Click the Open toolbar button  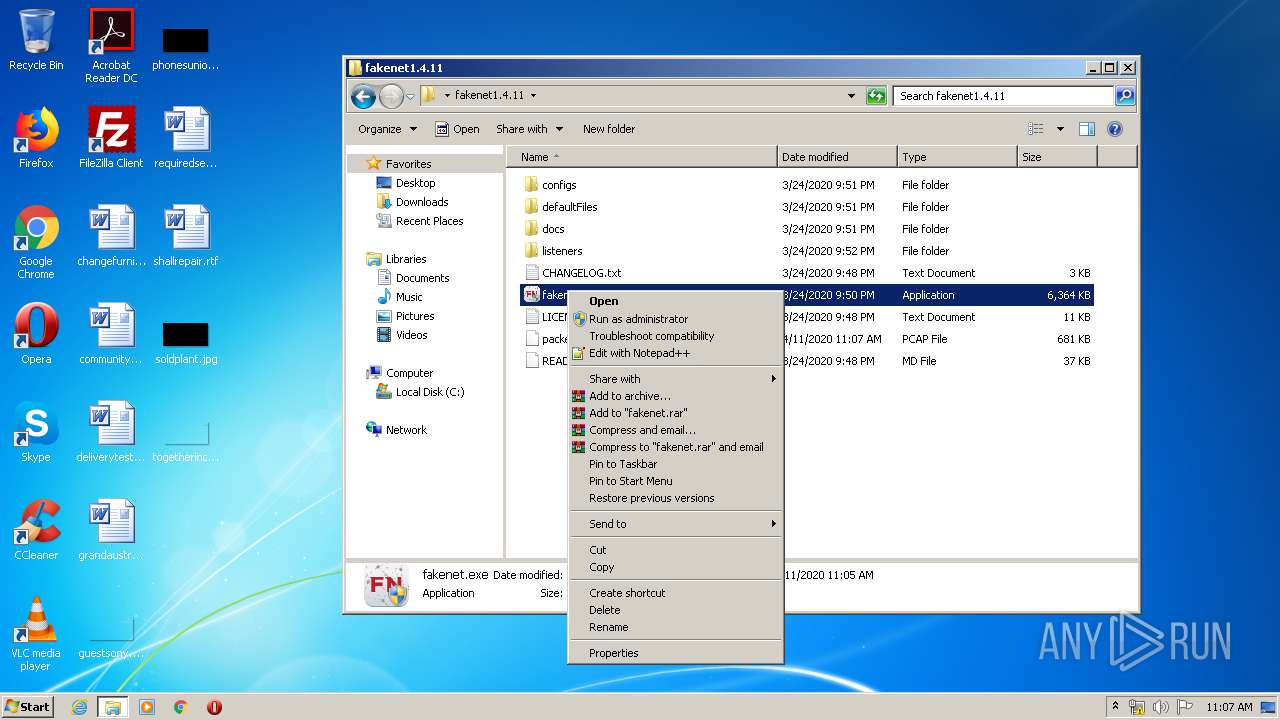tap(457, 129)
